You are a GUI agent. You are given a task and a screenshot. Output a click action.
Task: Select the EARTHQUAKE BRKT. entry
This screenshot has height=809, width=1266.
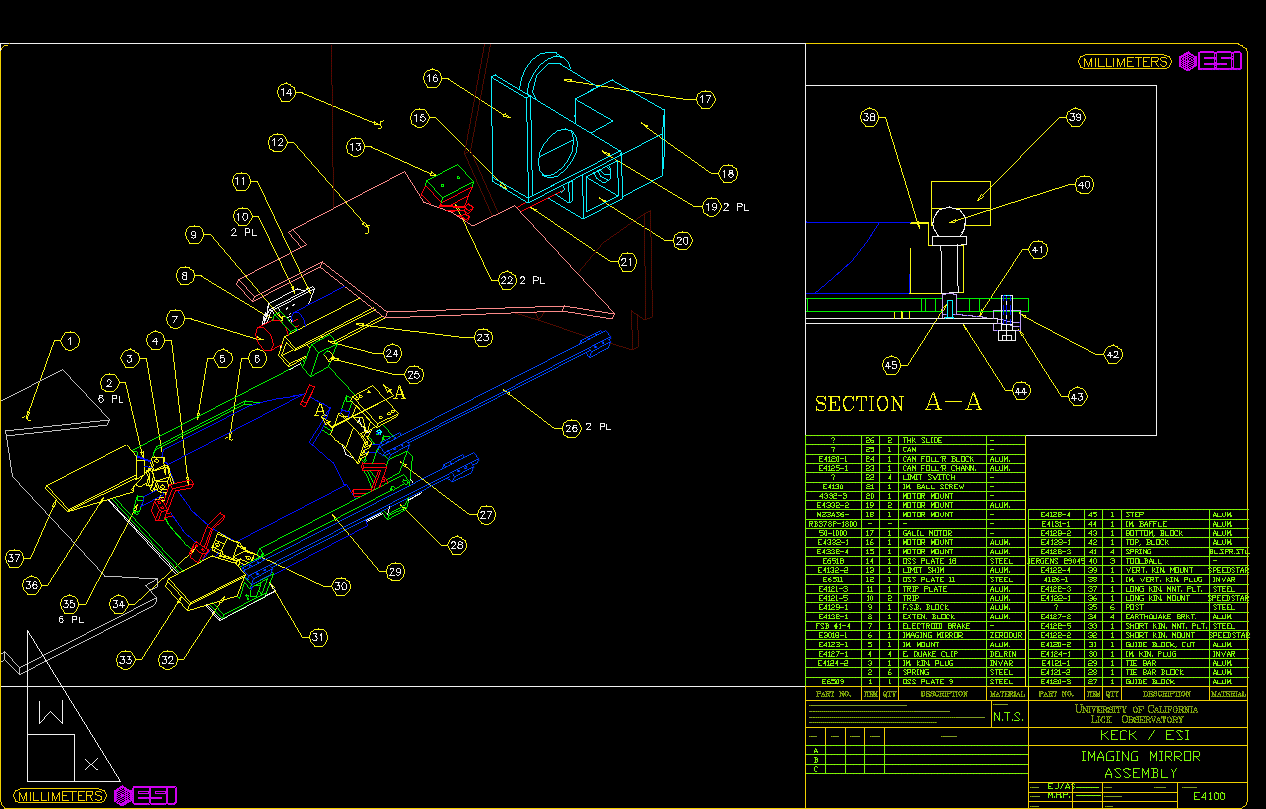coord(1160,617)
